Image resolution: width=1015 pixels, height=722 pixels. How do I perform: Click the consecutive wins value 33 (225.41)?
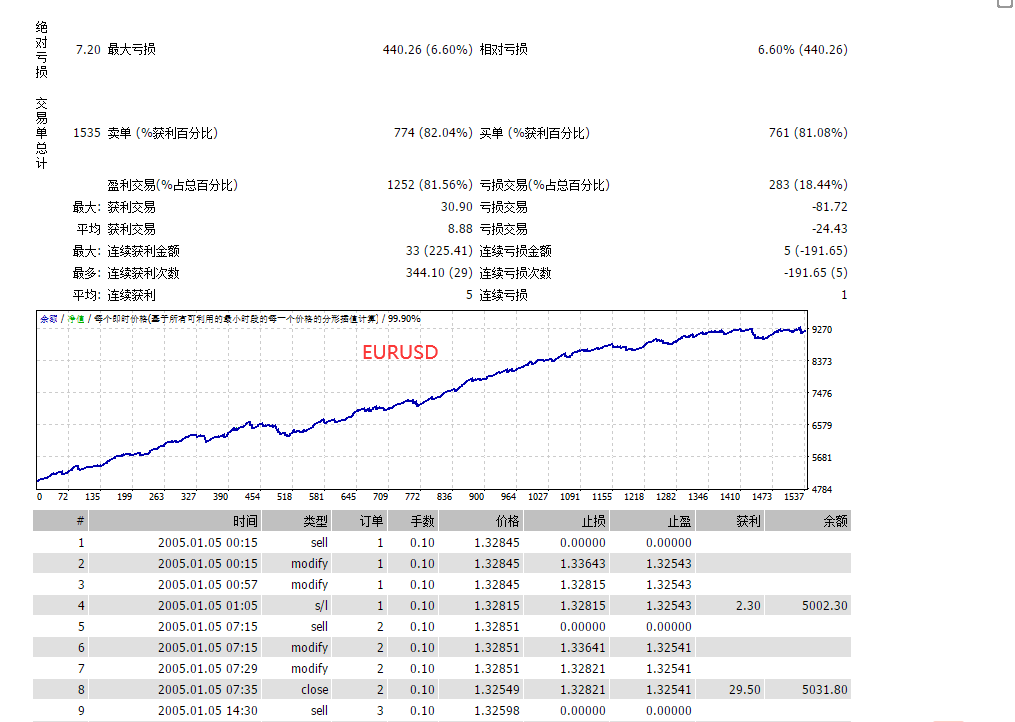click(x=440, y=251)
